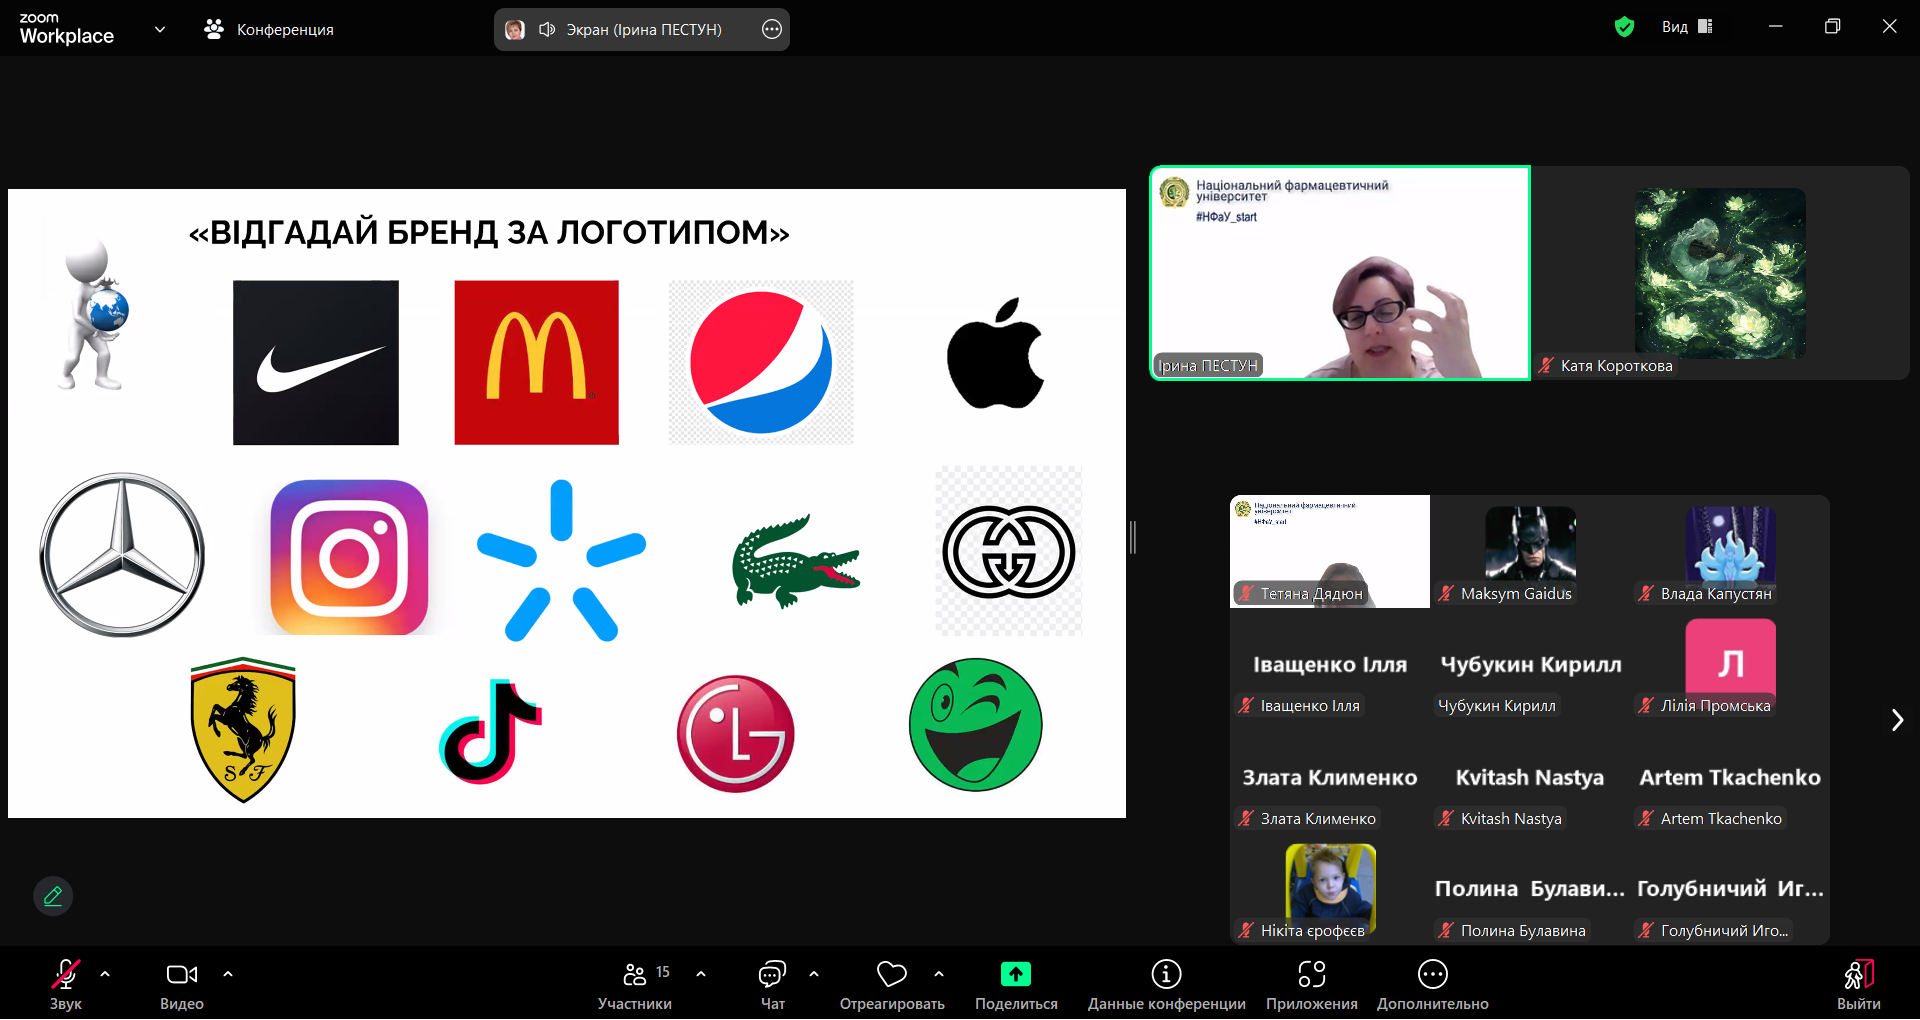This screenshot has height=1020, width=1920.
Task: Click the Gucci double-G logo
Action: click(x=1009, y=552)
